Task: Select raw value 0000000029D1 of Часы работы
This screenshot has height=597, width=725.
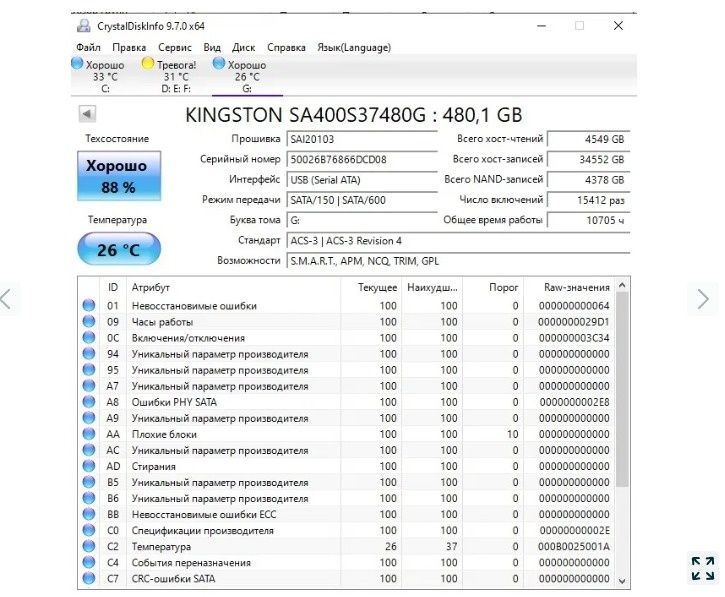Action: point(573,322)
